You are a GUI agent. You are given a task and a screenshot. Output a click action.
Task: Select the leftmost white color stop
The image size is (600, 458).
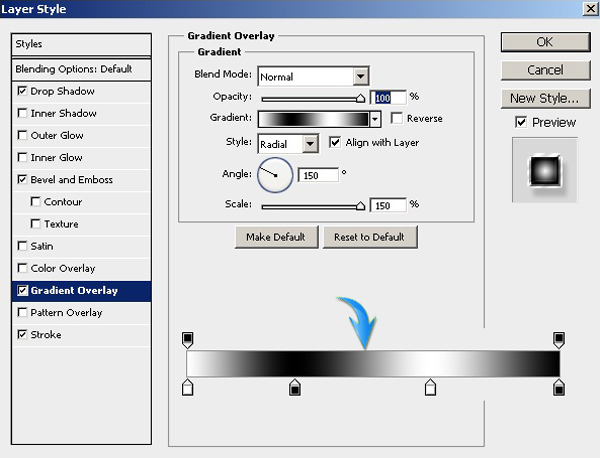point(187,387)
